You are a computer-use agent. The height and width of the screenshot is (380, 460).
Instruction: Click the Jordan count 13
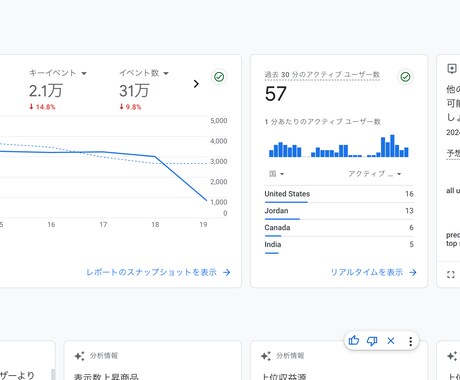(409, 211)
